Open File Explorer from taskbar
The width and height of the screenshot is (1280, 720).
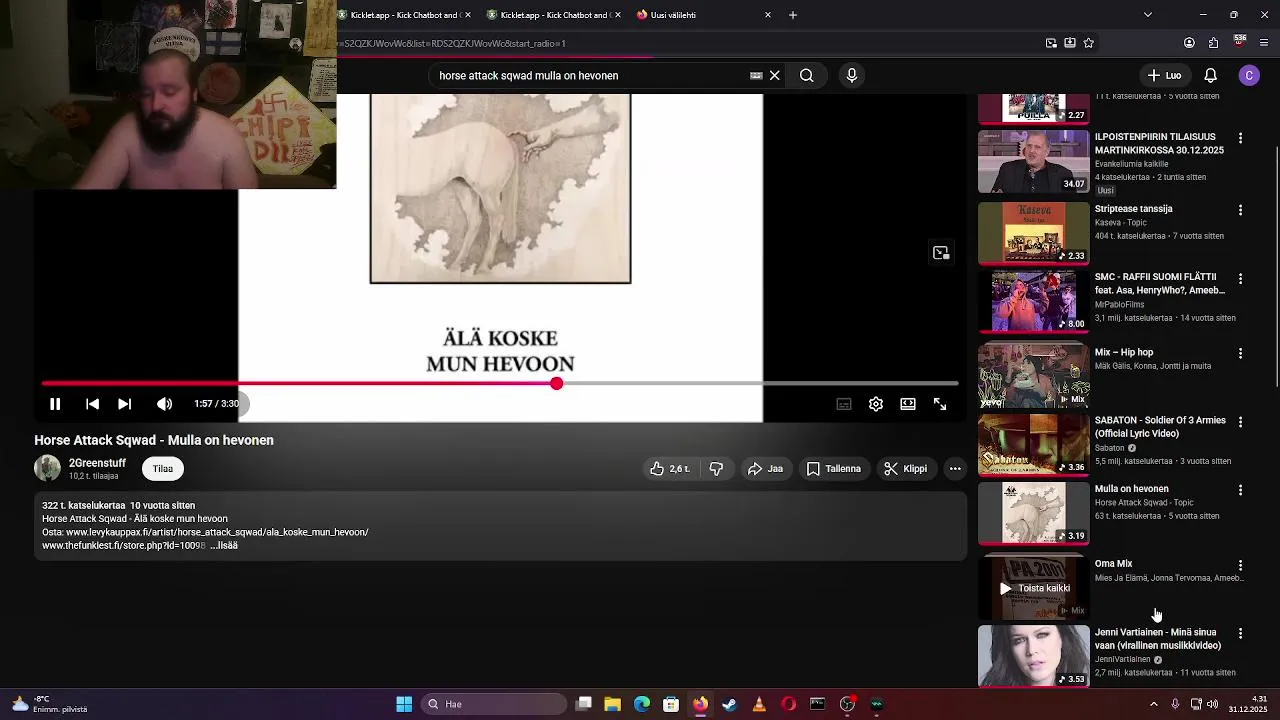coord(612,704)
